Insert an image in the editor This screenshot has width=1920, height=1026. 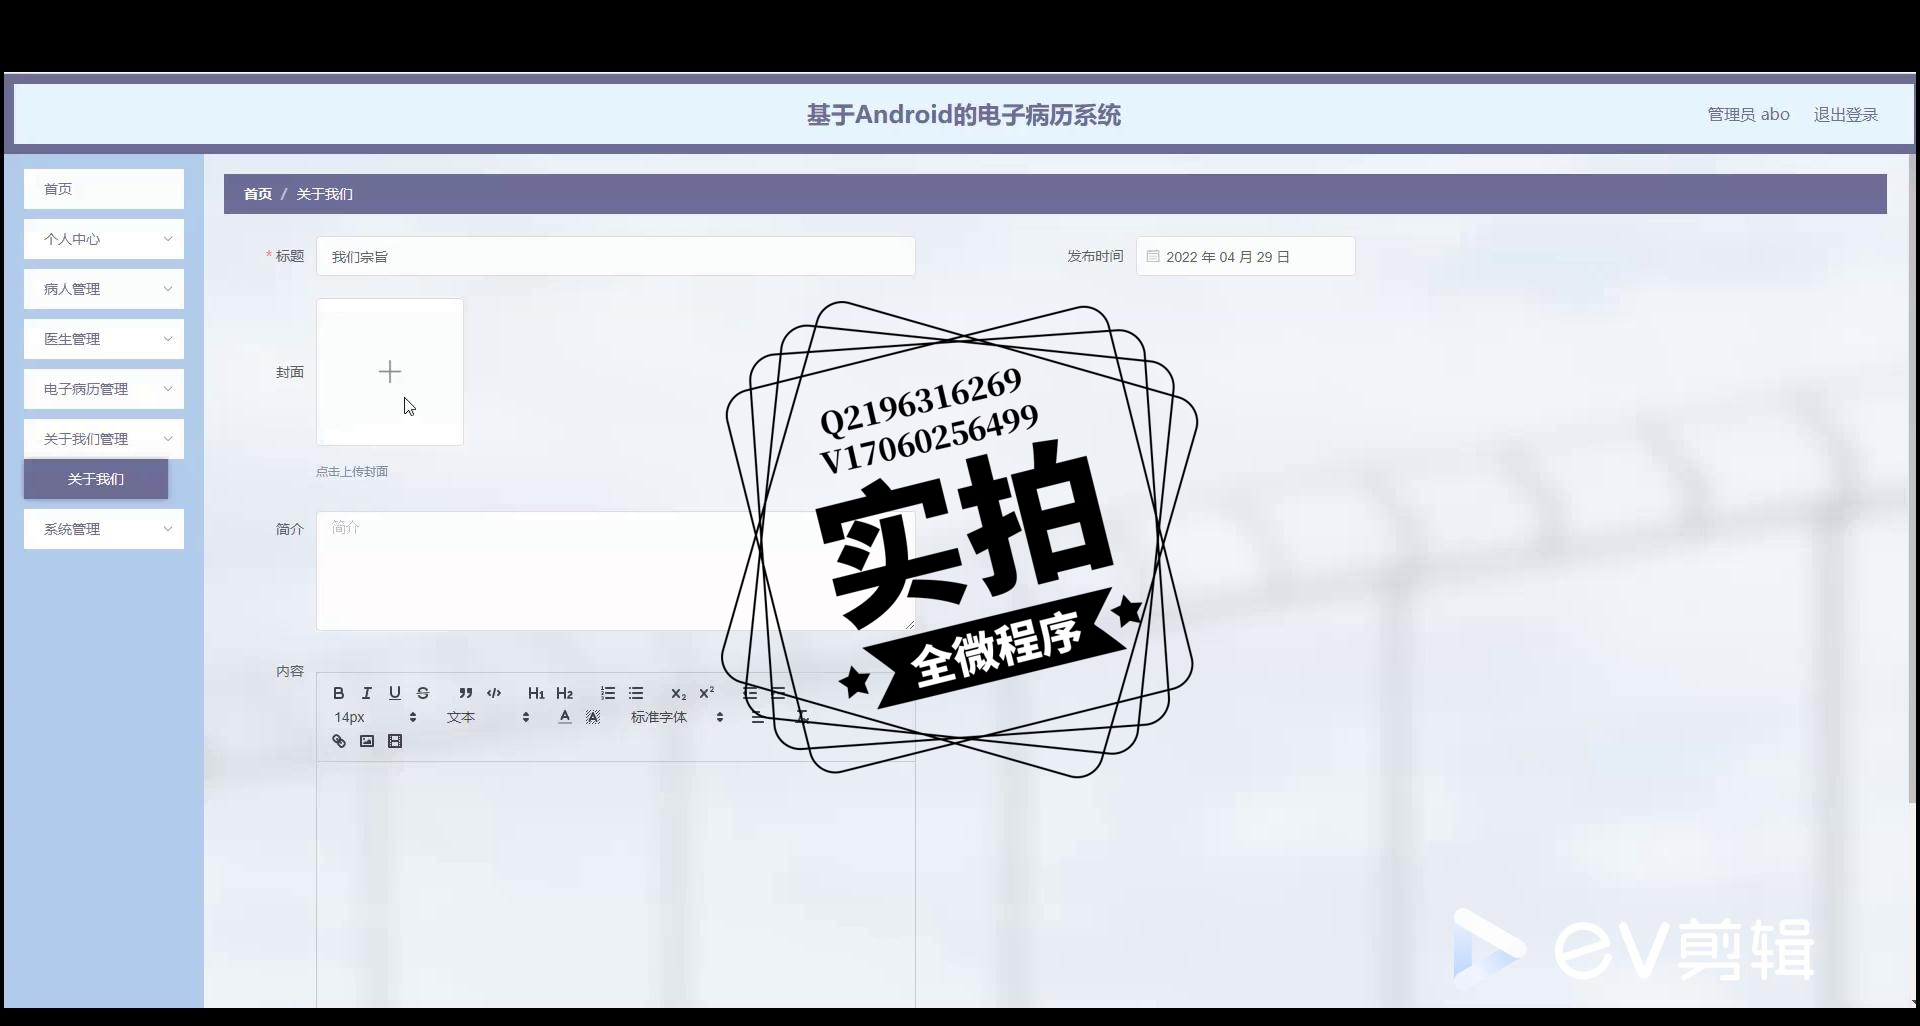point(367,741)
